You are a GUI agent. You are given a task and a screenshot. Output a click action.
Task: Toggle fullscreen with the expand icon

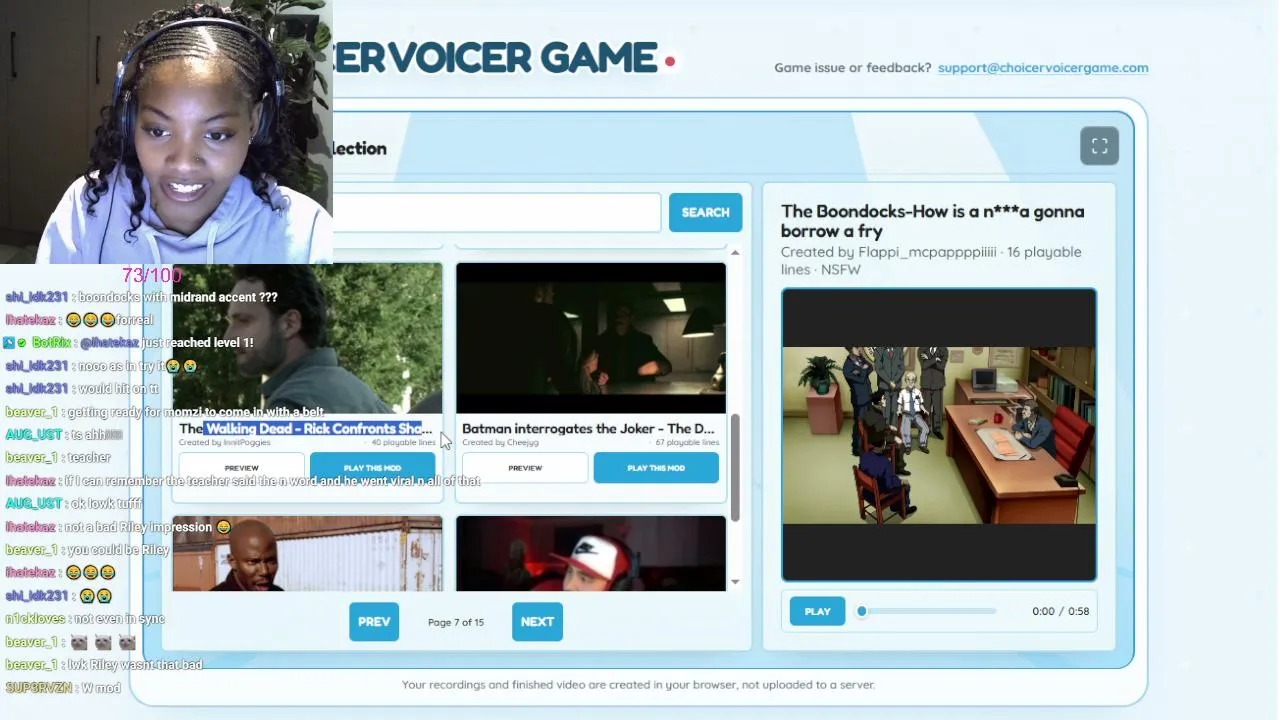coord(1099,146)
